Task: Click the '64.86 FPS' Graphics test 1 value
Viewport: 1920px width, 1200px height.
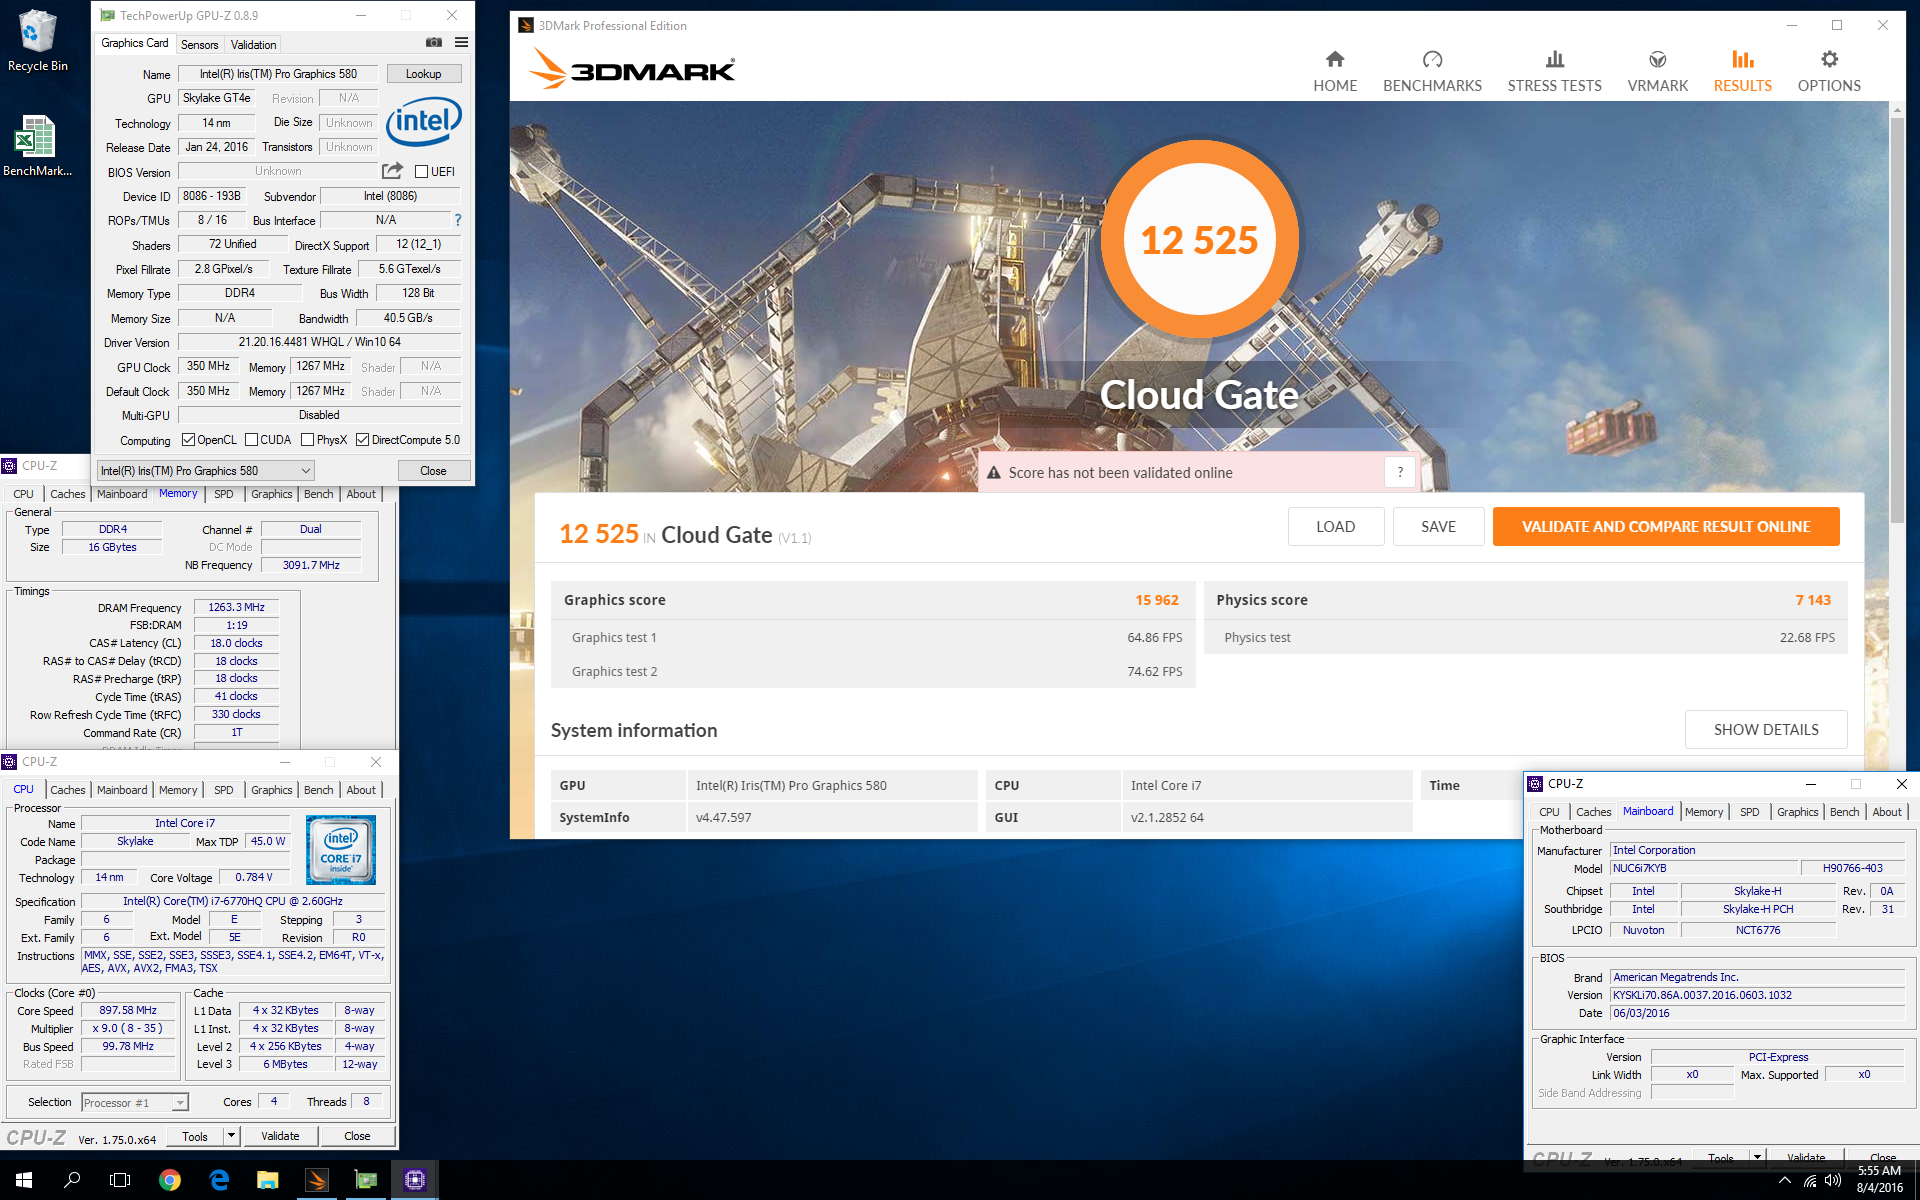Action: pos(1154,637)
